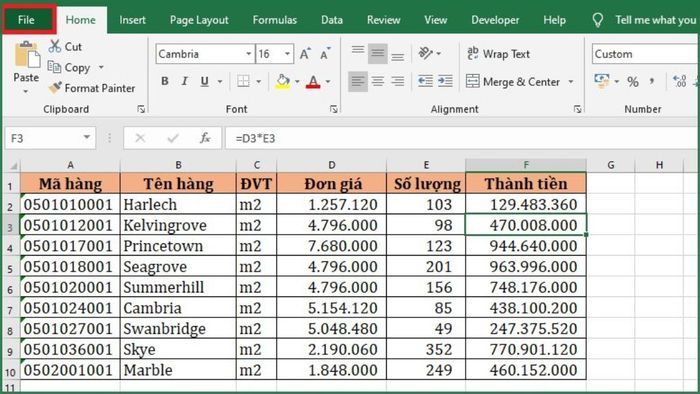Click the Name Box showing F3
This screenshot has height=394, width=700.
pyautogui.click(x=43, y=138)
